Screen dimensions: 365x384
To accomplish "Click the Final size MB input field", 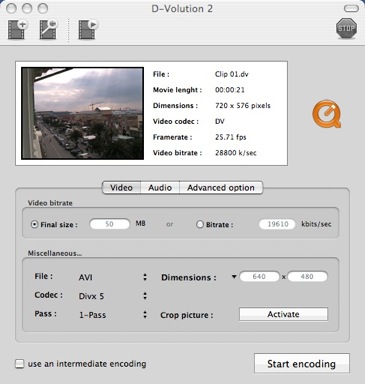I will pyautogui.click(x=110, y=224).
